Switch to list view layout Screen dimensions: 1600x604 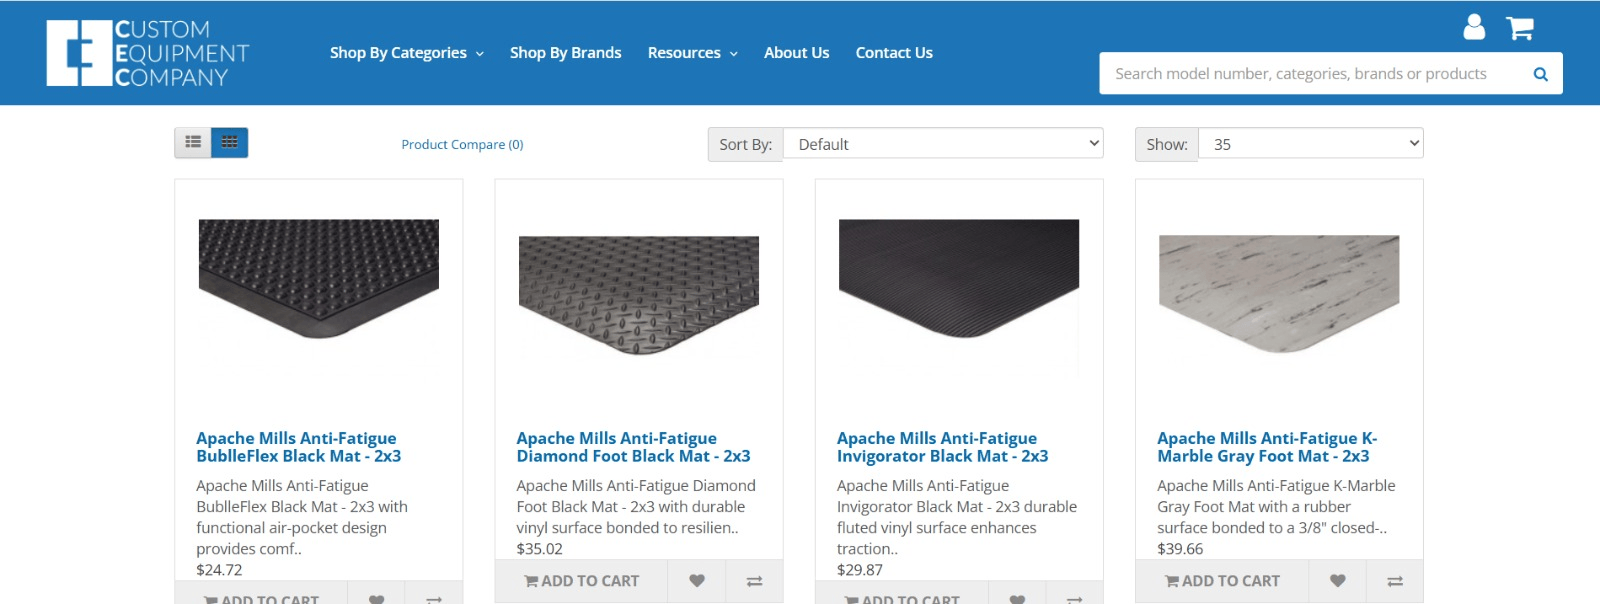(193, 143)
